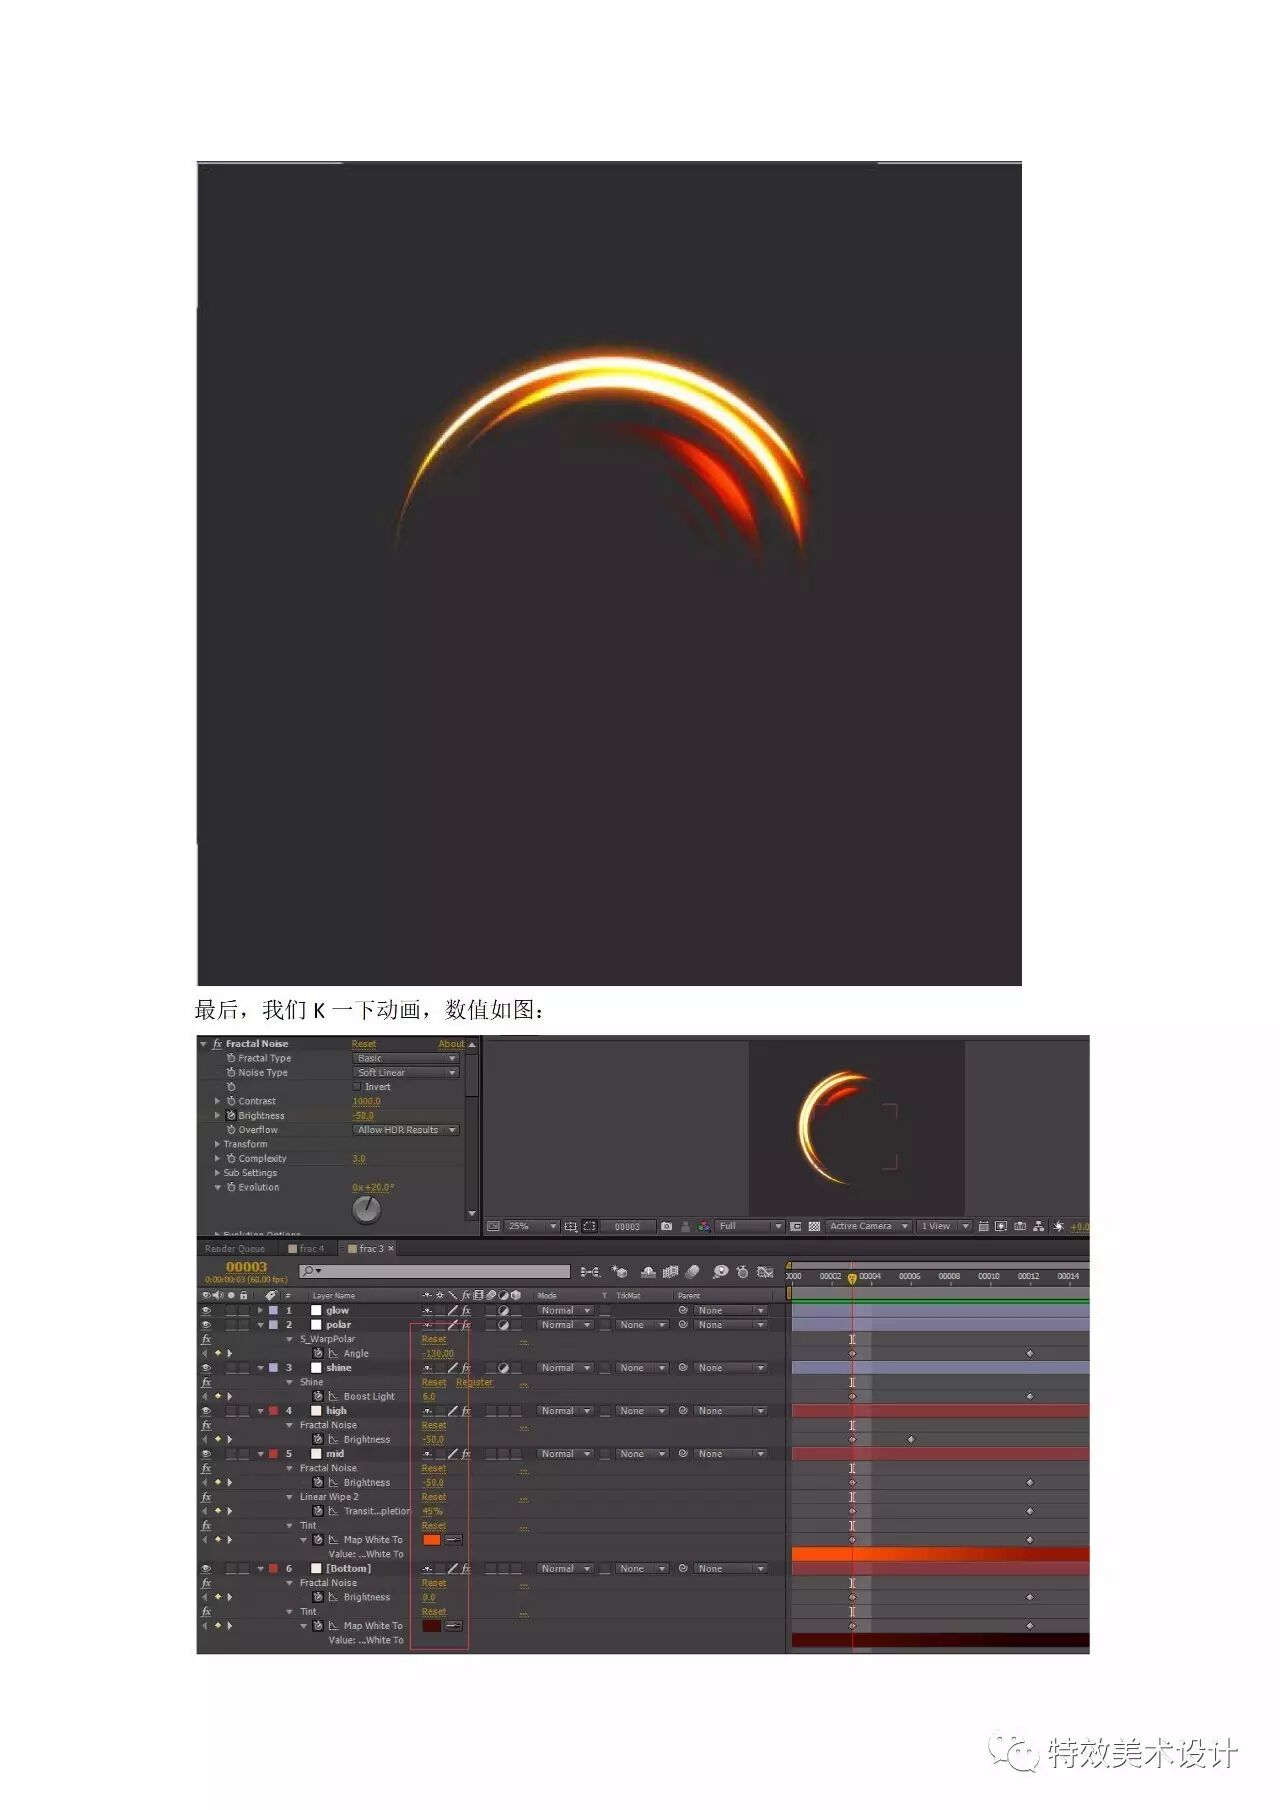Click the always preview this view icon
The image size is (1280, 1810).
pos(494,1226)
